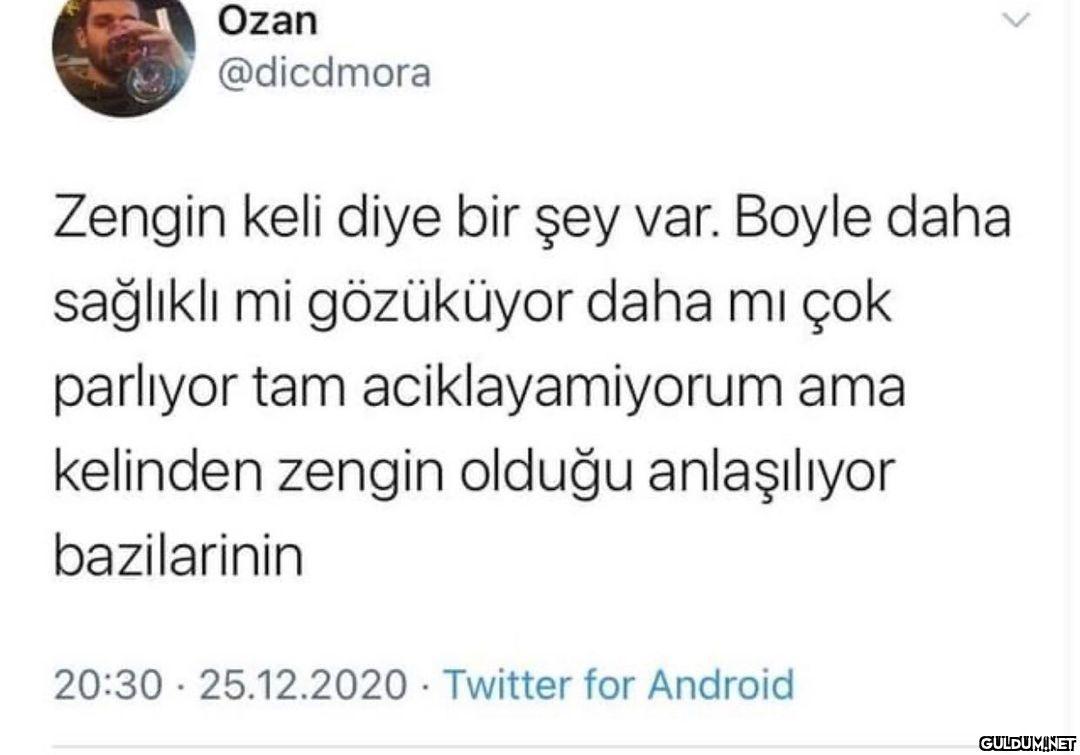The width and height of the screenshot is (1080, 755).
Task: Open the Twitter for Android source link
Action: [x=619, y=684]
